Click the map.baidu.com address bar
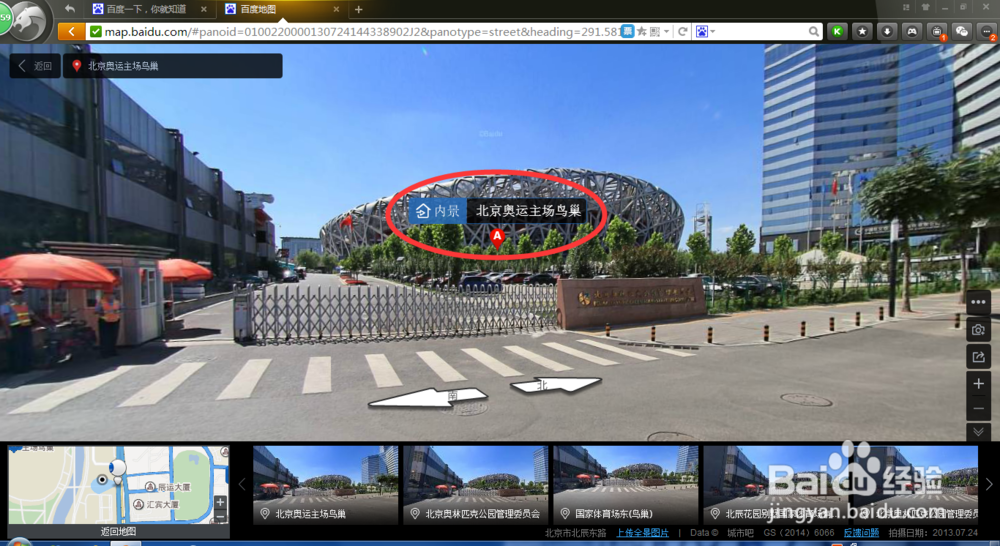Viewport: 1000px width, 546px height. 354,31
